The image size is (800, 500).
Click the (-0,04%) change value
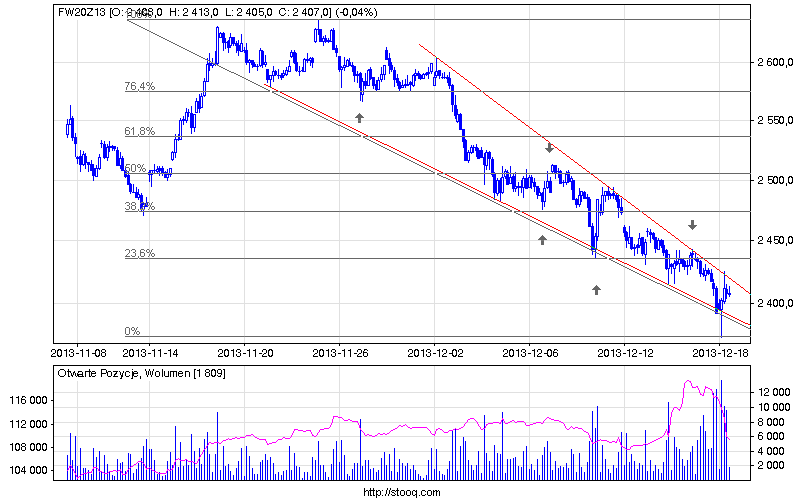pos(357,12)
